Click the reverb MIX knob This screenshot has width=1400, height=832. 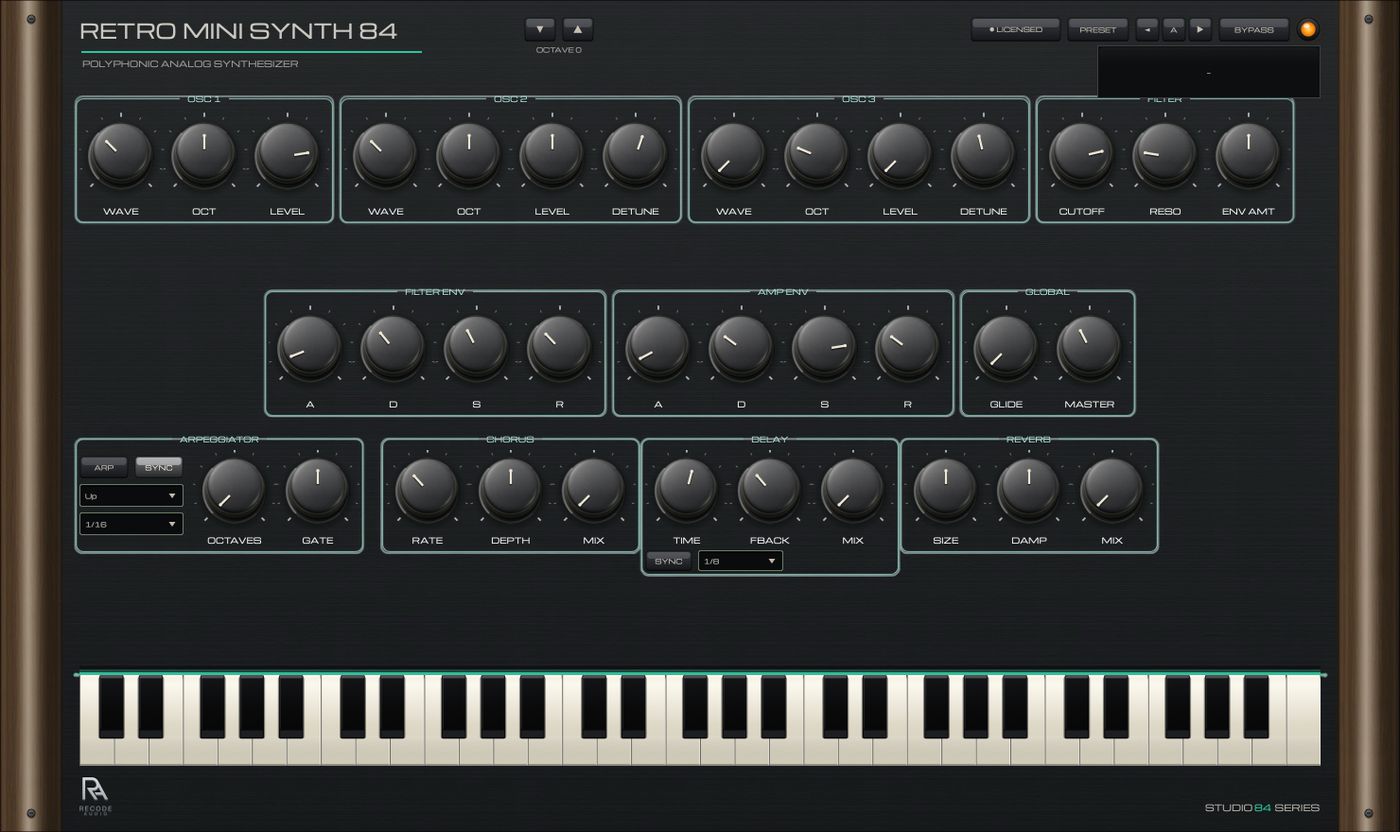(1112, 489)
